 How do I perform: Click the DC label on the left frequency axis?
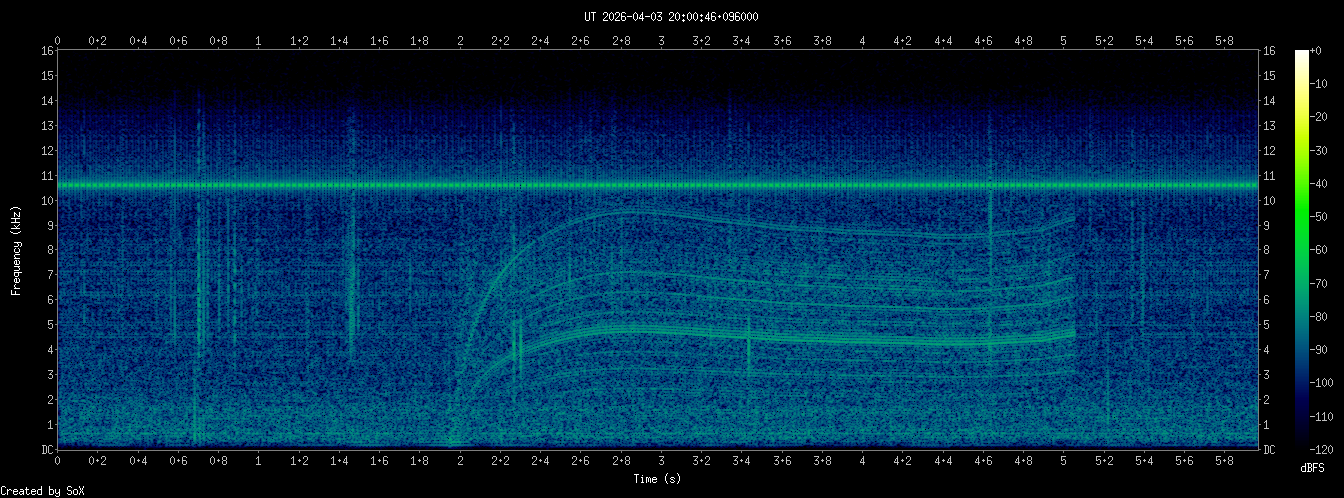46,450
